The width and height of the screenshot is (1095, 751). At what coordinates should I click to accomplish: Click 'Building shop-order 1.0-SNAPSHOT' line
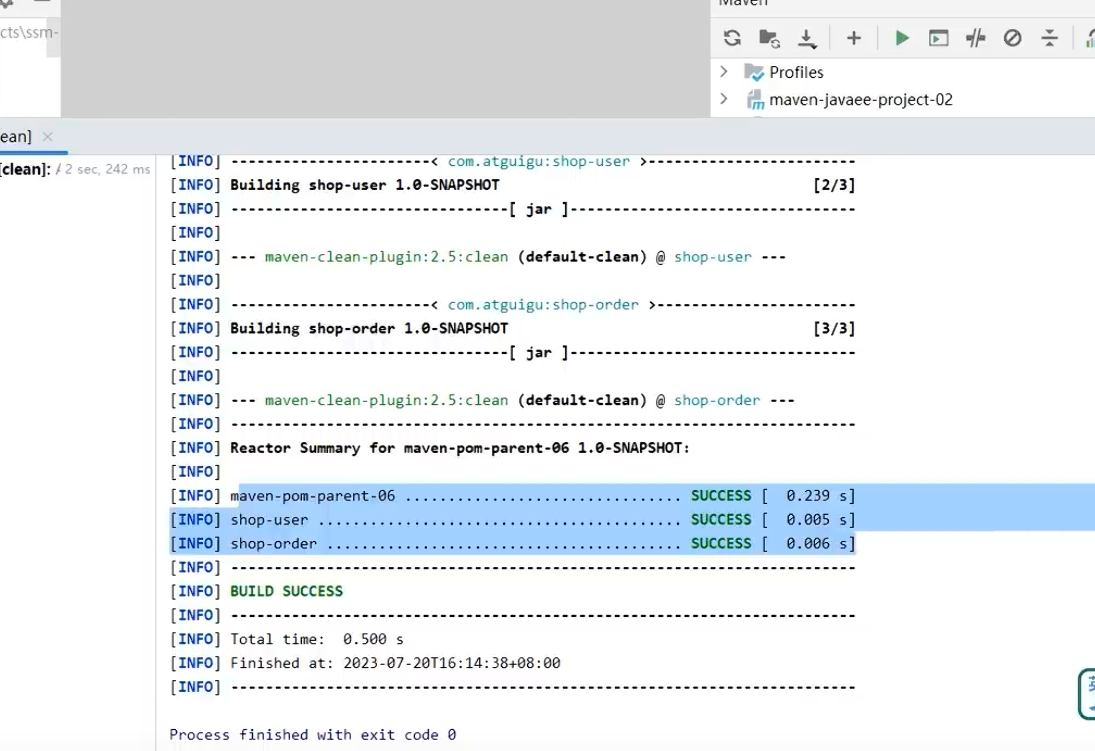[369, 328]
